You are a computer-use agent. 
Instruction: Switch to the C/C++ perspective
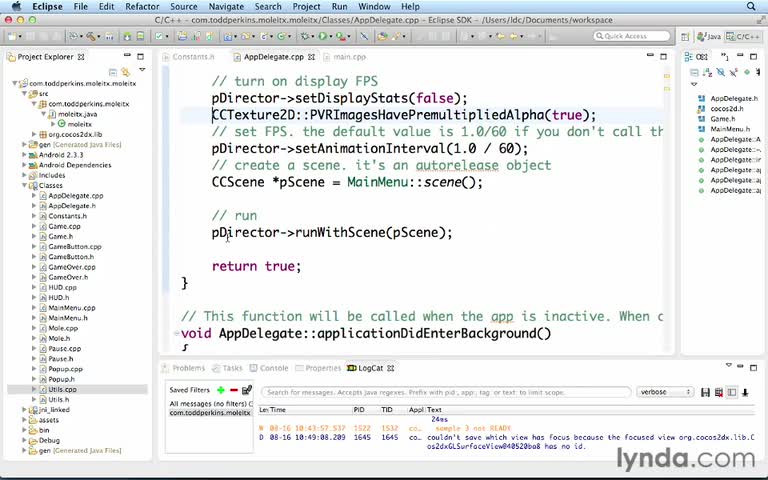(744, 36)
